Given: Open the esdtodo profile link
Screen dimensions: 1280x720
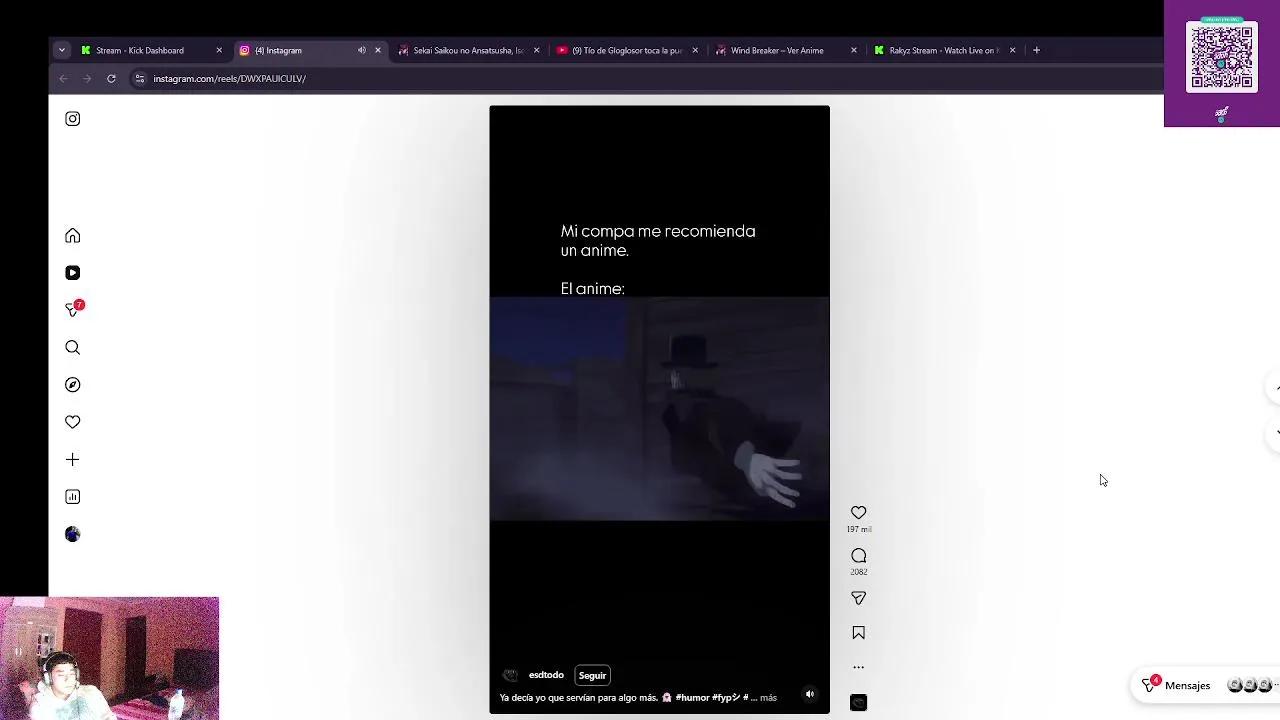Looking at the screenshot, I should tap(546, 675).
